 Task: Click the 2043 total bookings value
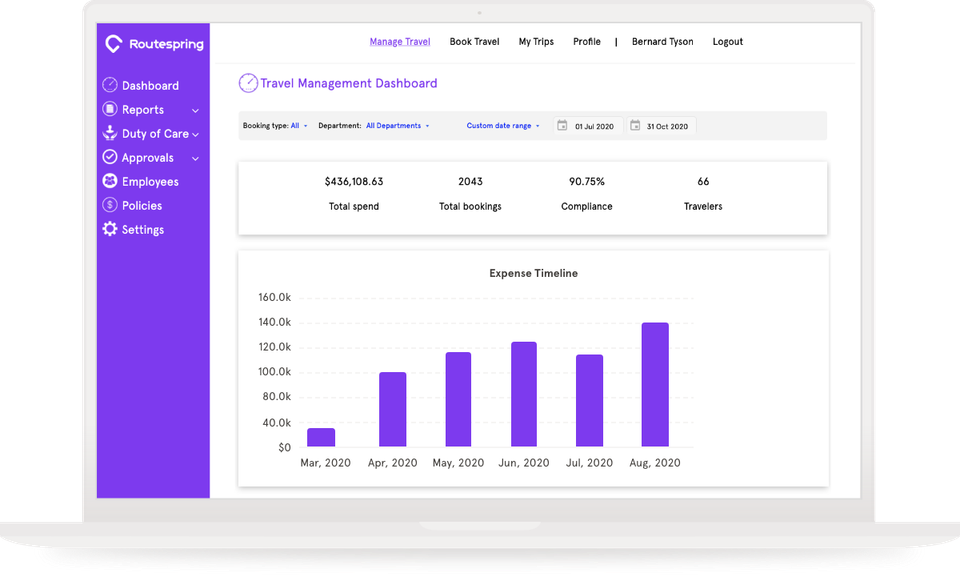tap(470, 181)
